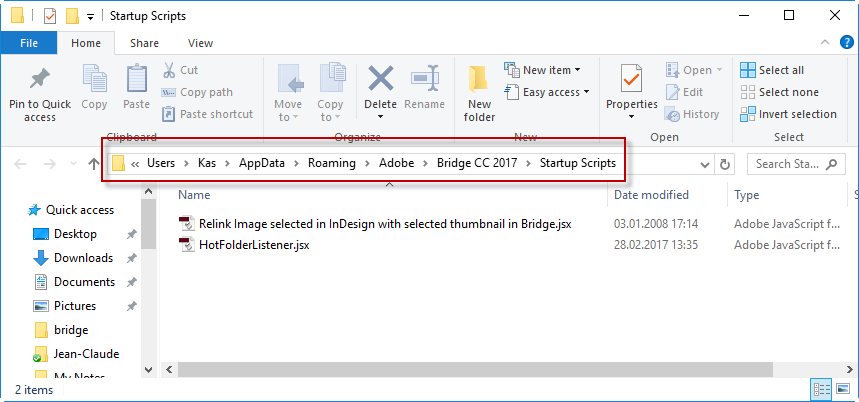
Task: Open the help question mark icon
Action: click(x=846, y=43)
